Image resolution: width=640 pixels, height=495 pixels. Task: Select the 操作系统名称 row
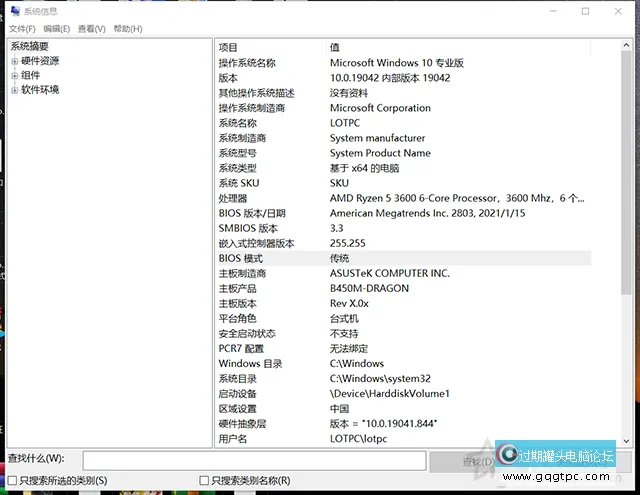[403, 63]
